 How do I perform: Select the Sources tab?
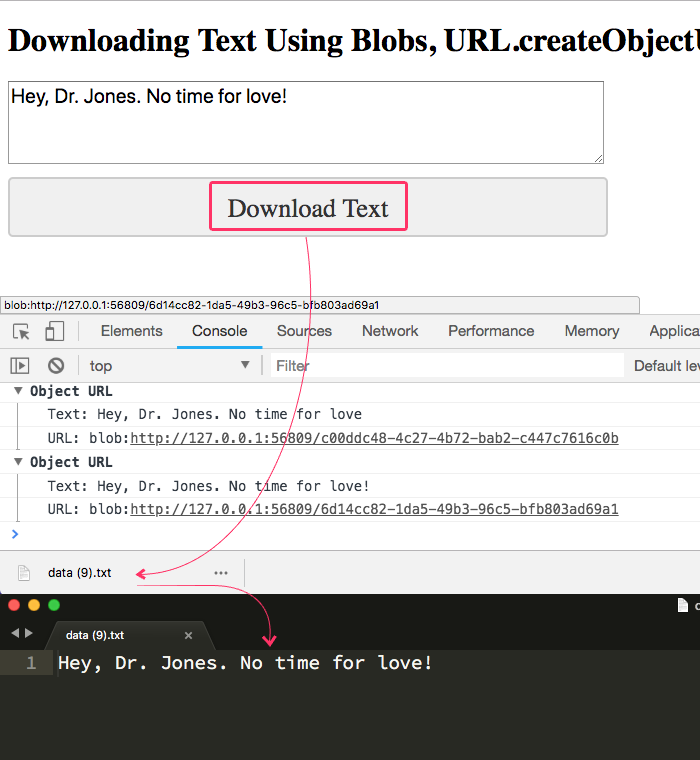[304, 331]
